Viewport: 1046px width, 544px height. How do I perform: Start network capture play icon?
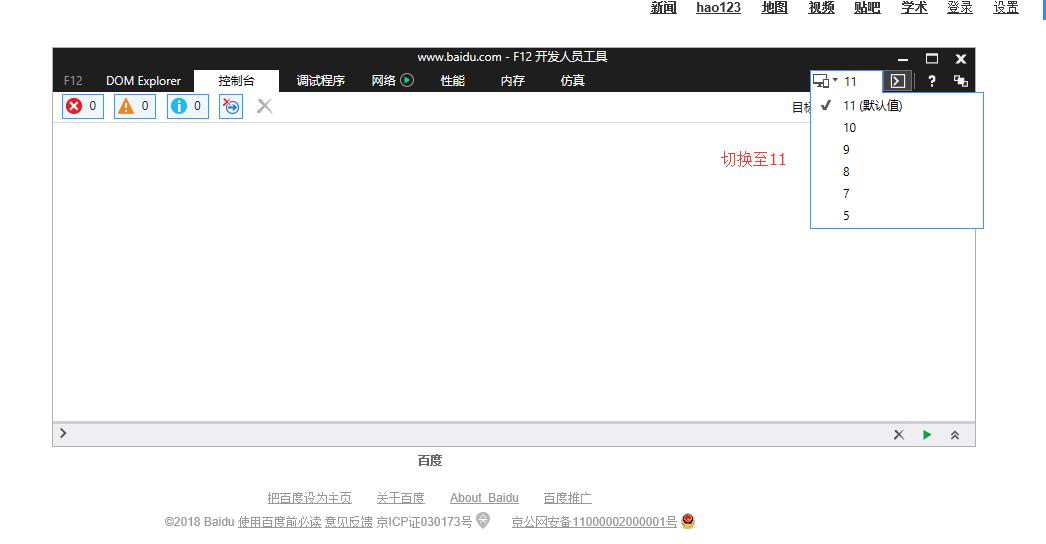[x=407, y=80]
